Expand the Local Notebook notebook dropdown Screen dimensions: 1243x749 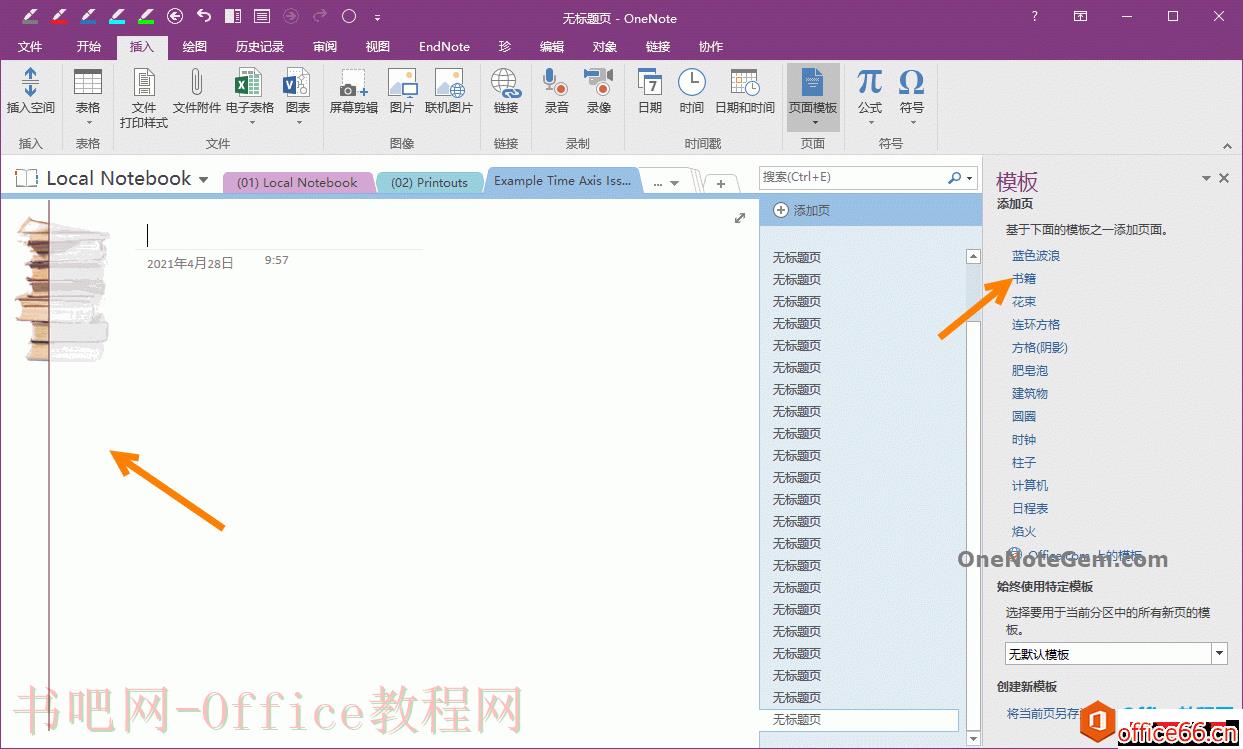click(204, 180)
